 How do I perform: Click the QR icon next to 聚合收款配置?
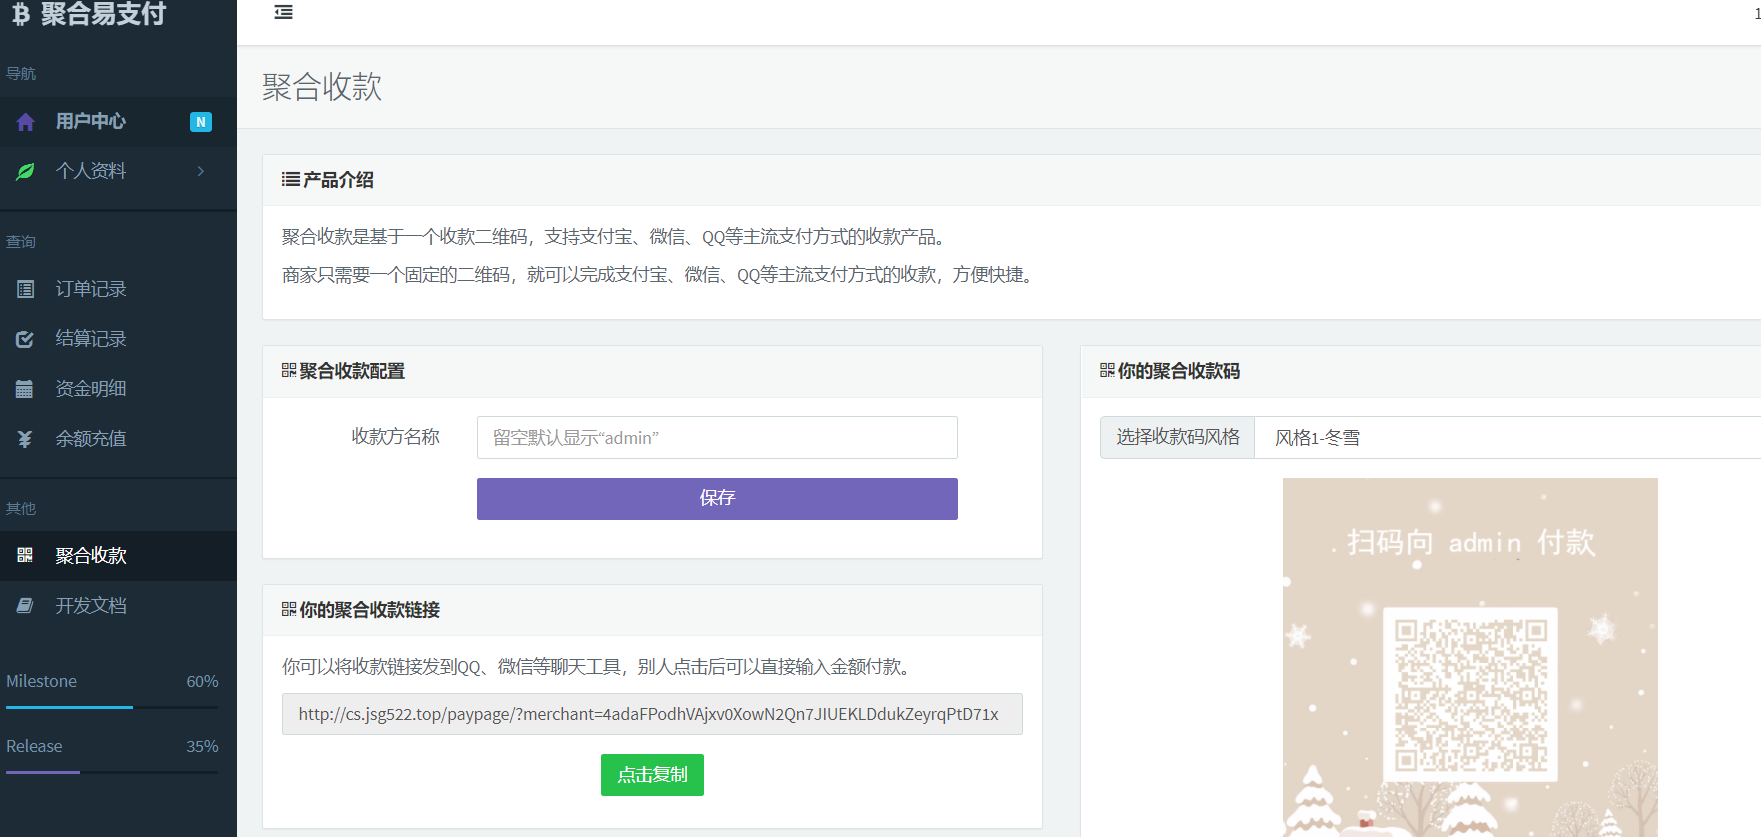coord(289,371)
